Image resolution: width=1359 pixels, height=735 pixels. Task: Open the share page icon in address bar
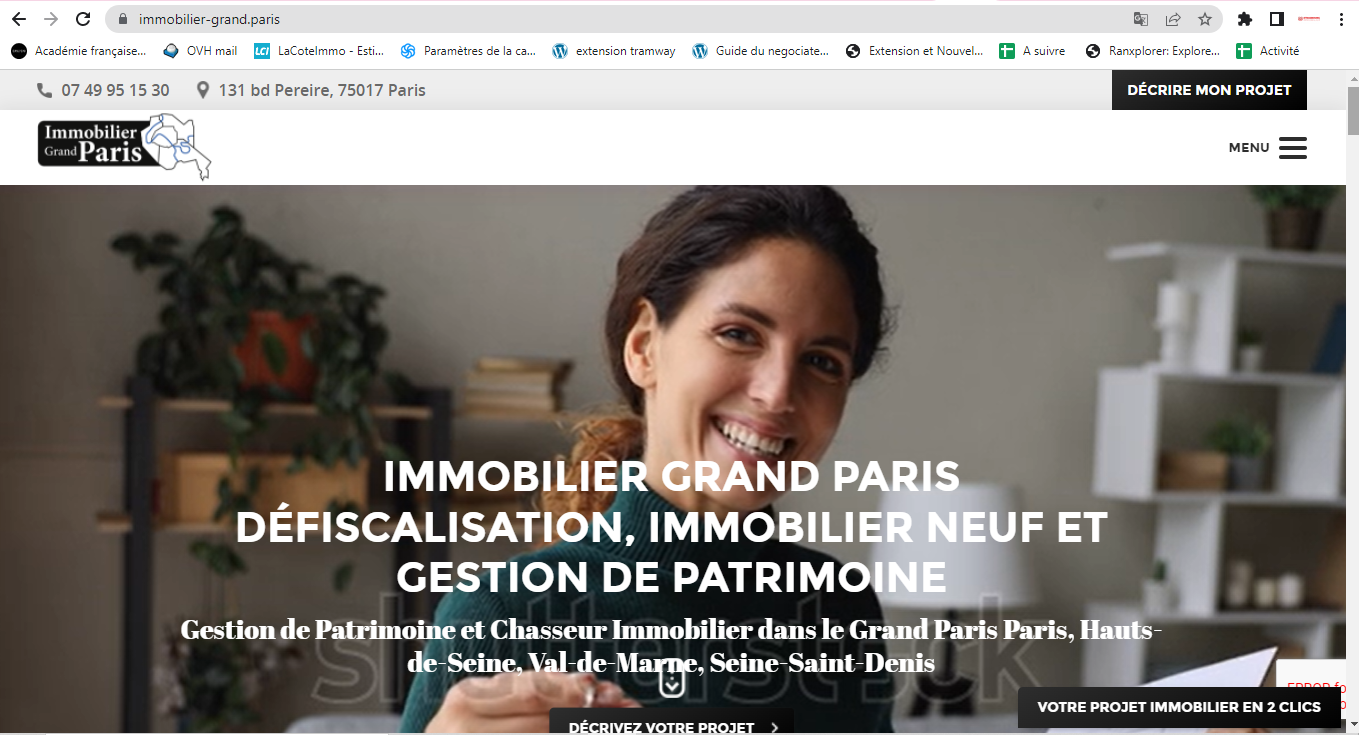1173,19
